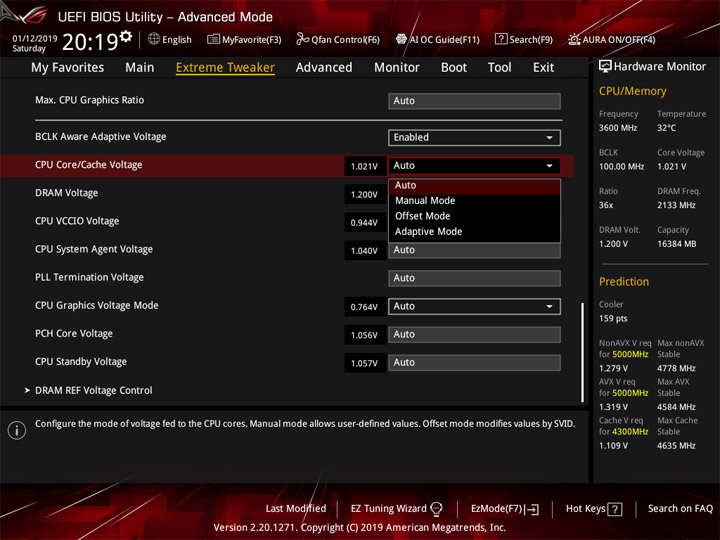Go to the Monitor tab

click(397, 68)
